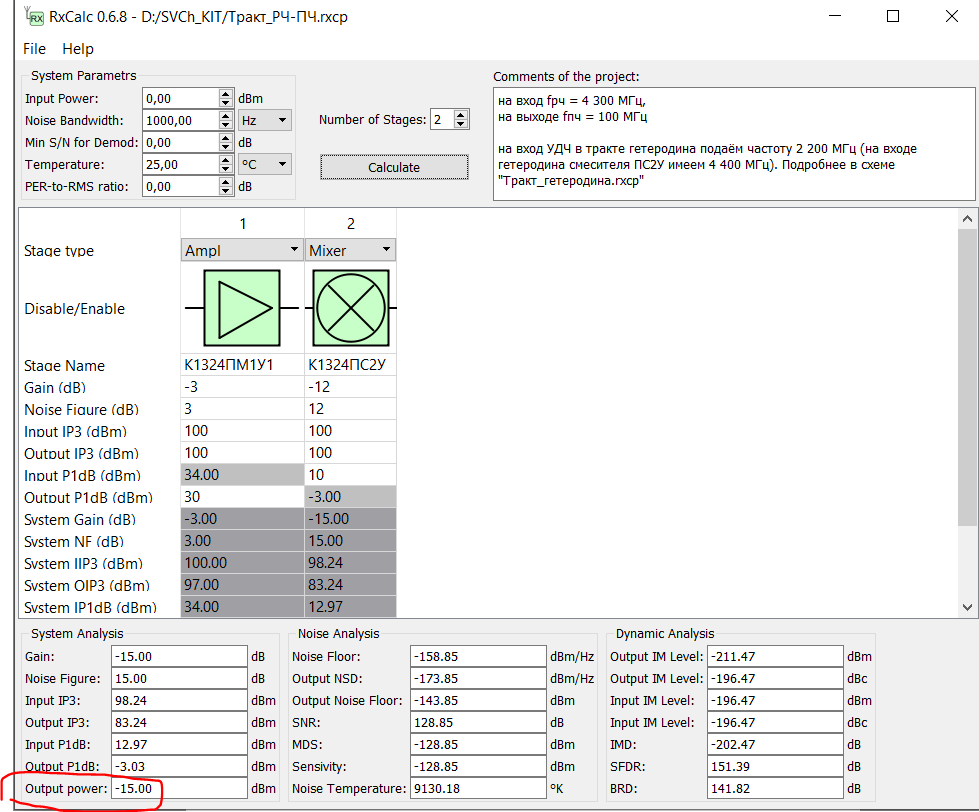979x812 pixels.
Task: Open the Noise Bandwidth unit dropdown (Hz)
Action: click(x=265, y=120)
